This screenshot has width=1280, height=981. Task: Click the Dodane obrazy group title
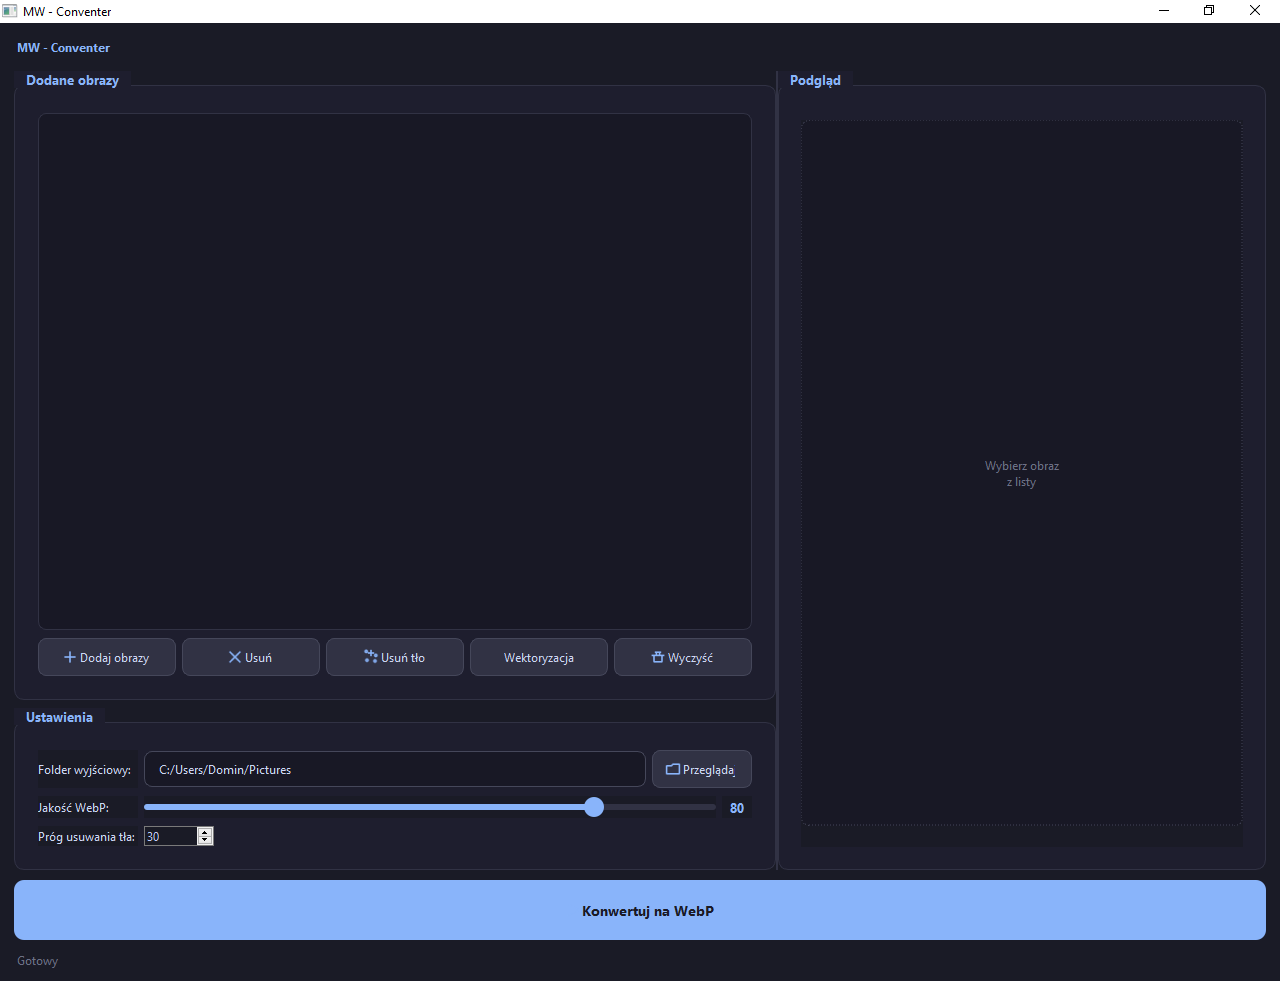[x=72, y=80]
